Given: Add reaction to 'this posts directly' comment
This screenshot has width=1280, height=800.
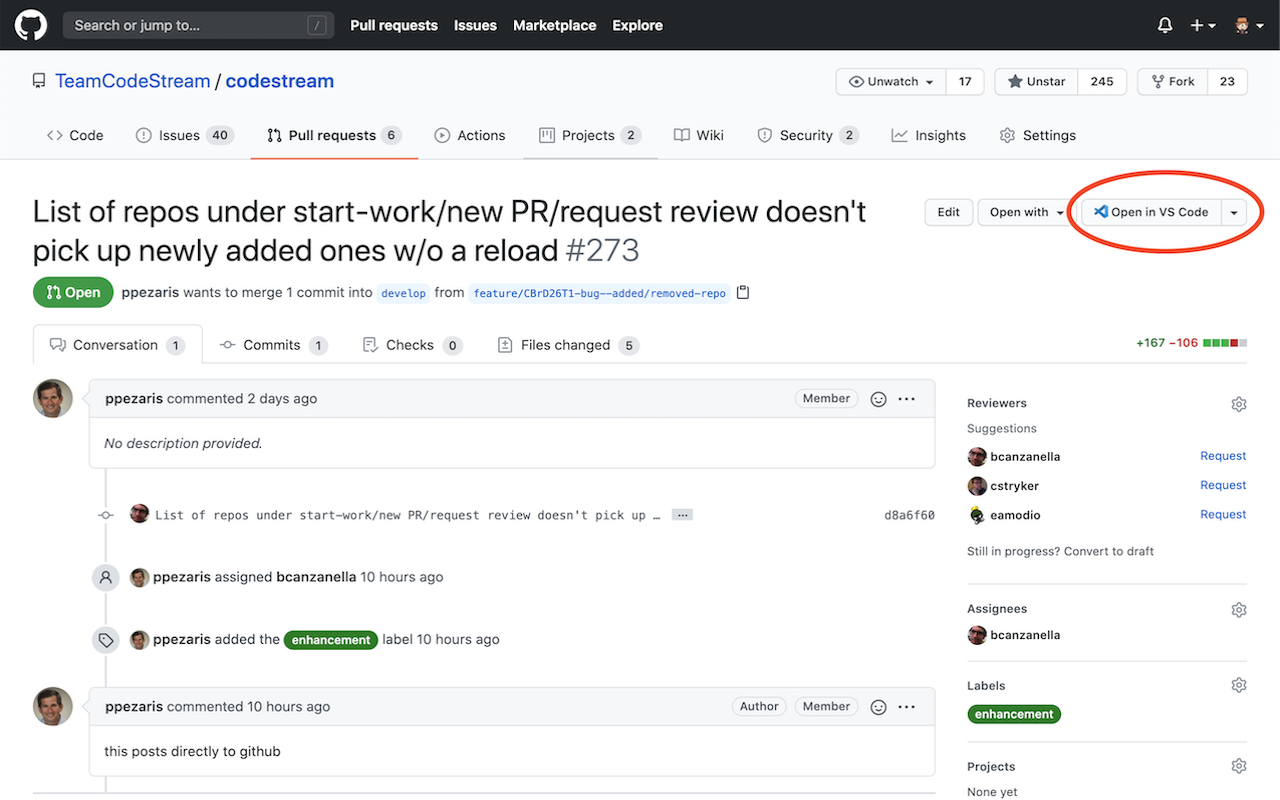Looking at the screenshot, I should [x=879, y=707].
